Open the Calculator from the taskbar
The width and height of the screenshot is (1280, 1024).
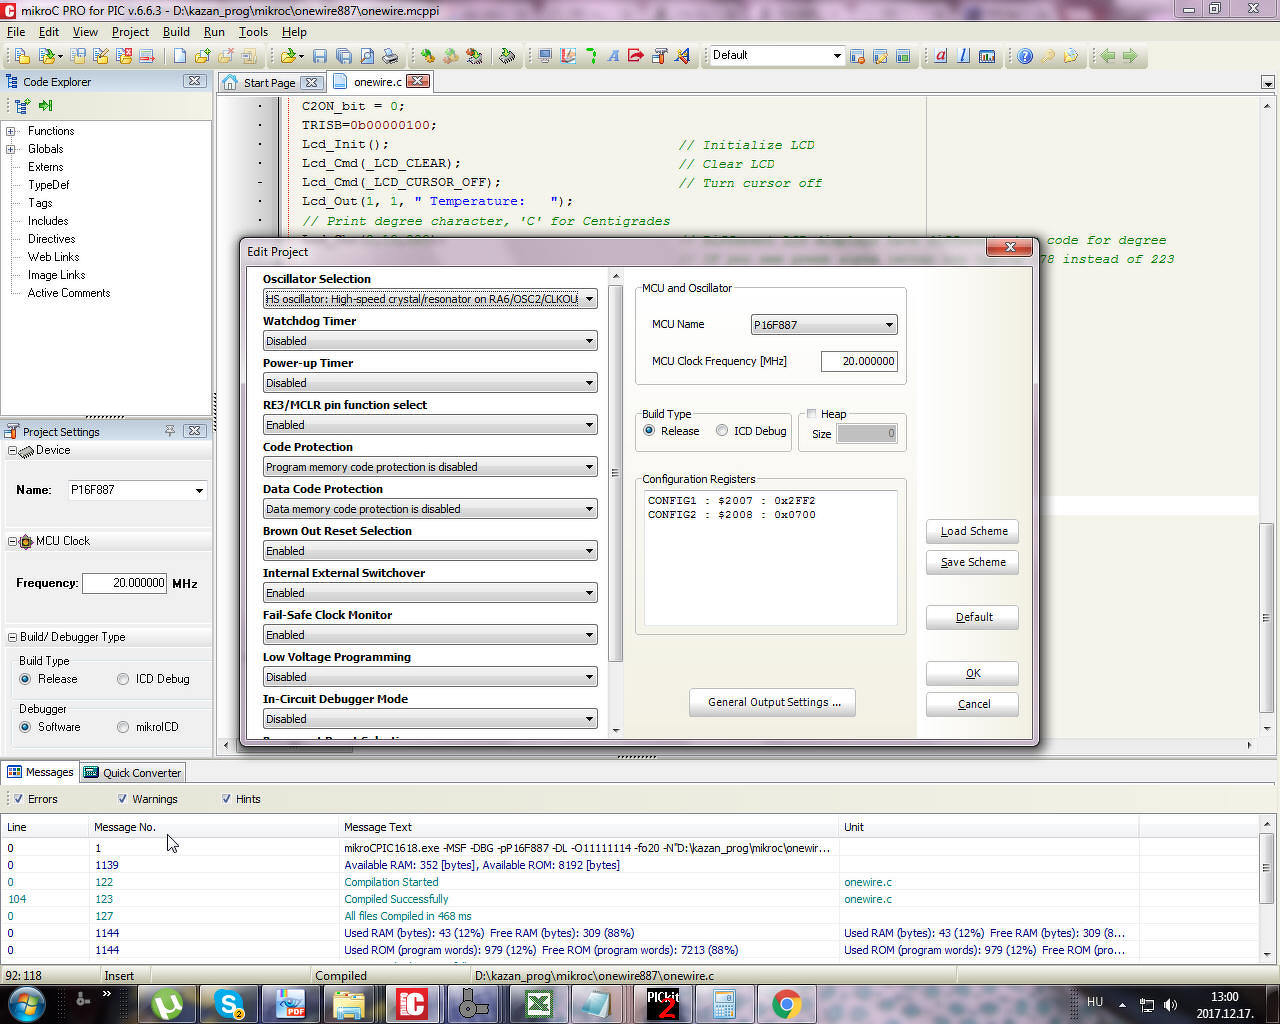[725, 1003]
